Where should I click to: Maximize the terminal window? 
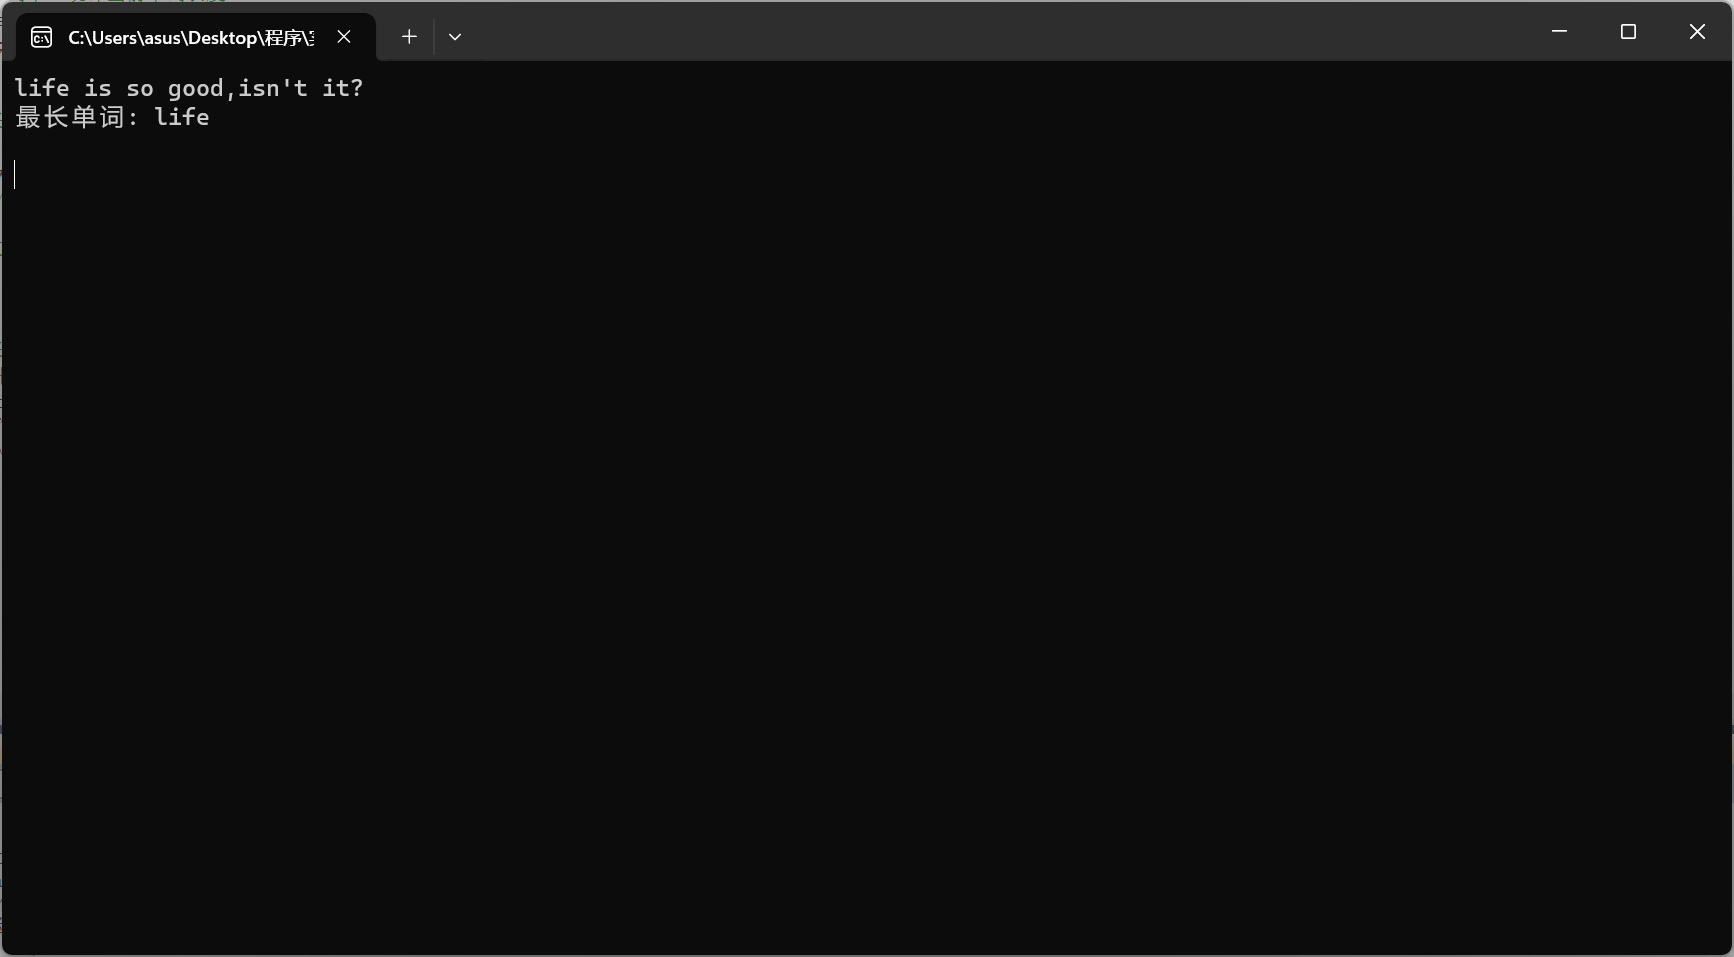click(1628, 32)
